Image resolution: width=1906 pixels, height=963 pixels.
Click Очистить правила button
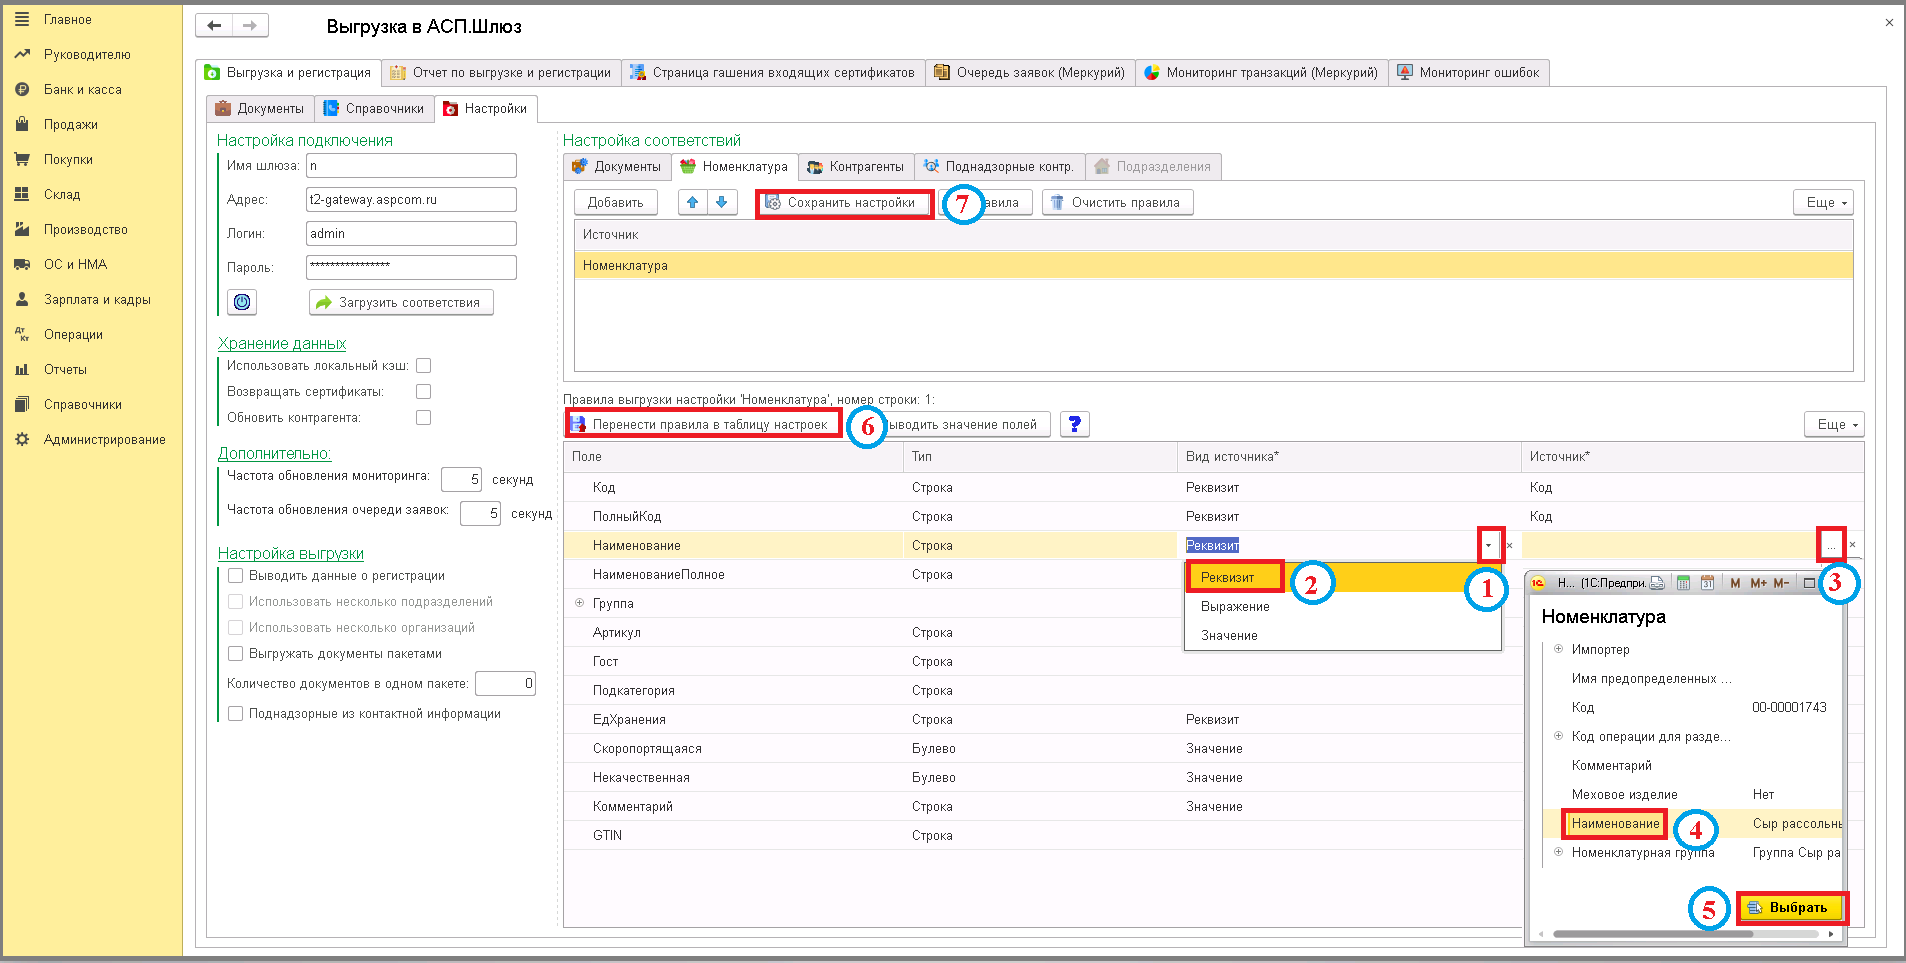1117,202
